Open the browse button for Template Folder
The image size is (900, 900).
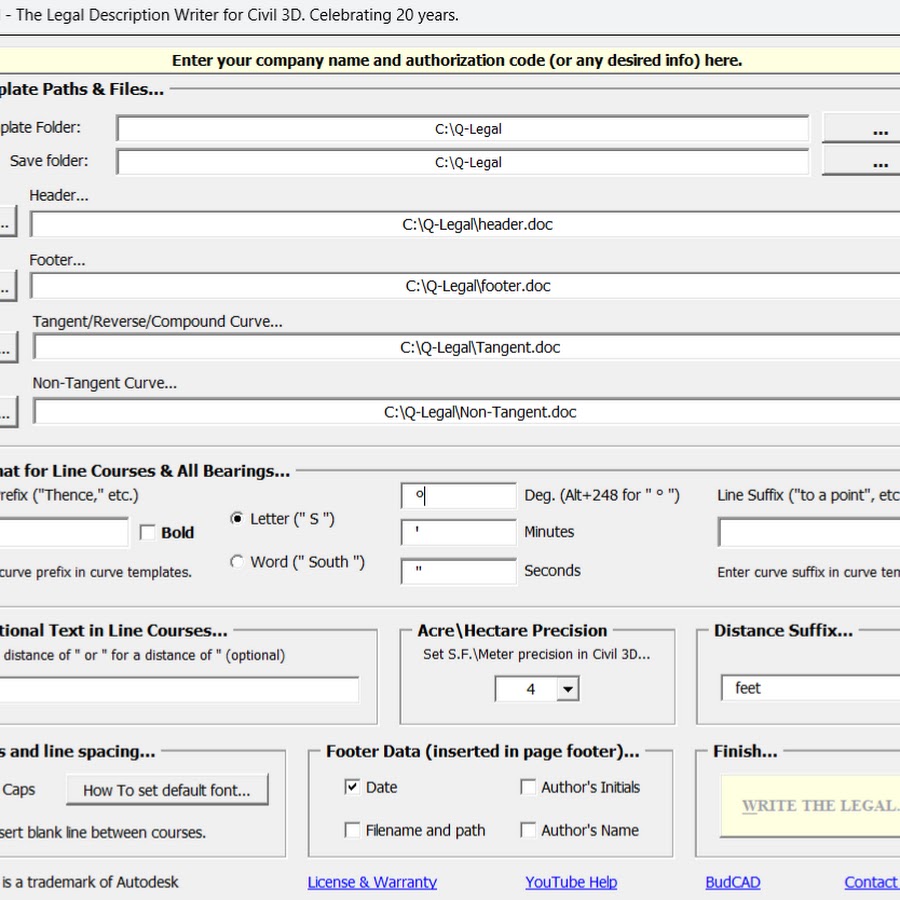click(x=862, y=129)
